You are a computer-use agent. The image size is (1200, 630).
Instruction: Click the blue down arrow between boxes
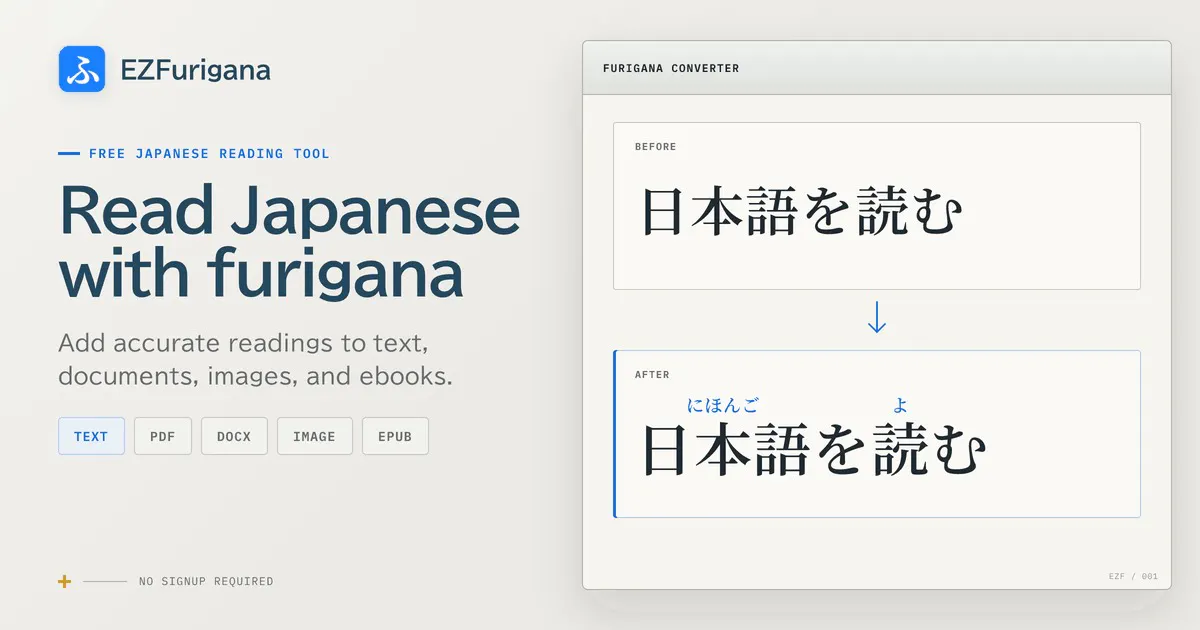(877, 318)
